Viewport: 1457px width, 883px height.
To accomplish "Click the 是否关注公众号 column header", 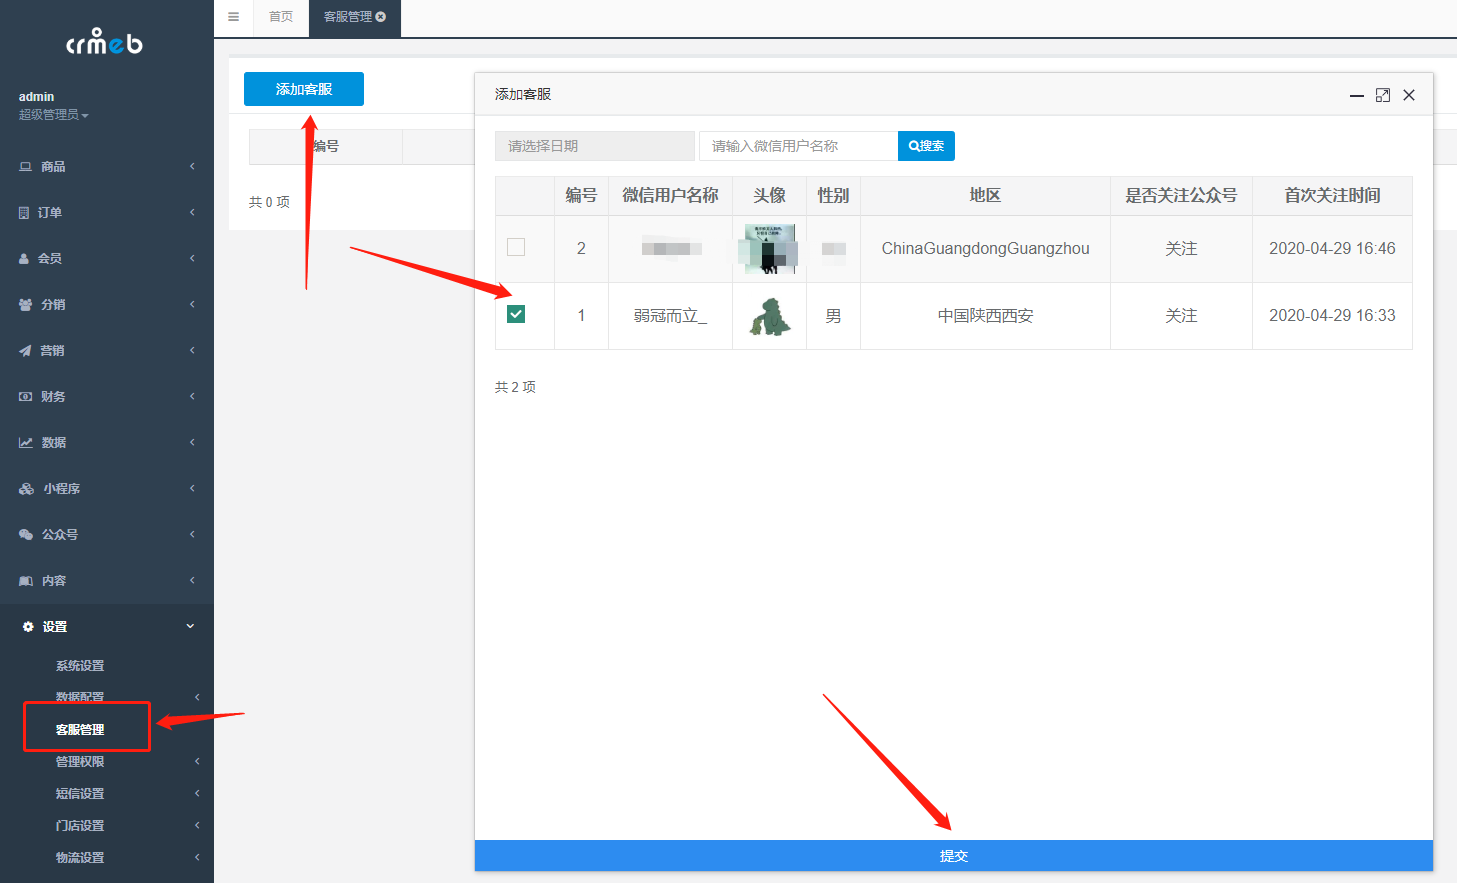I will [x=1181, y=196].
